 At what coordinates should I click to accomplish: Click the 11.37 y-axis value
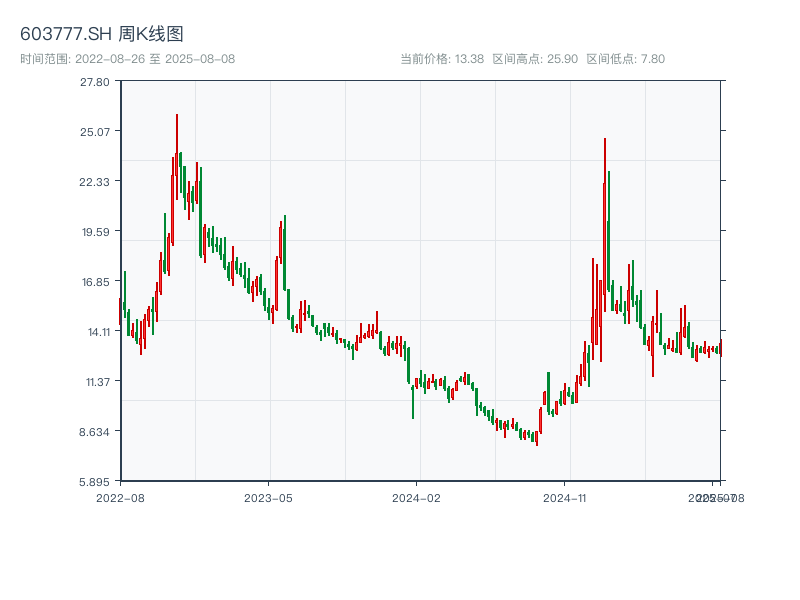tap(98, 382)
